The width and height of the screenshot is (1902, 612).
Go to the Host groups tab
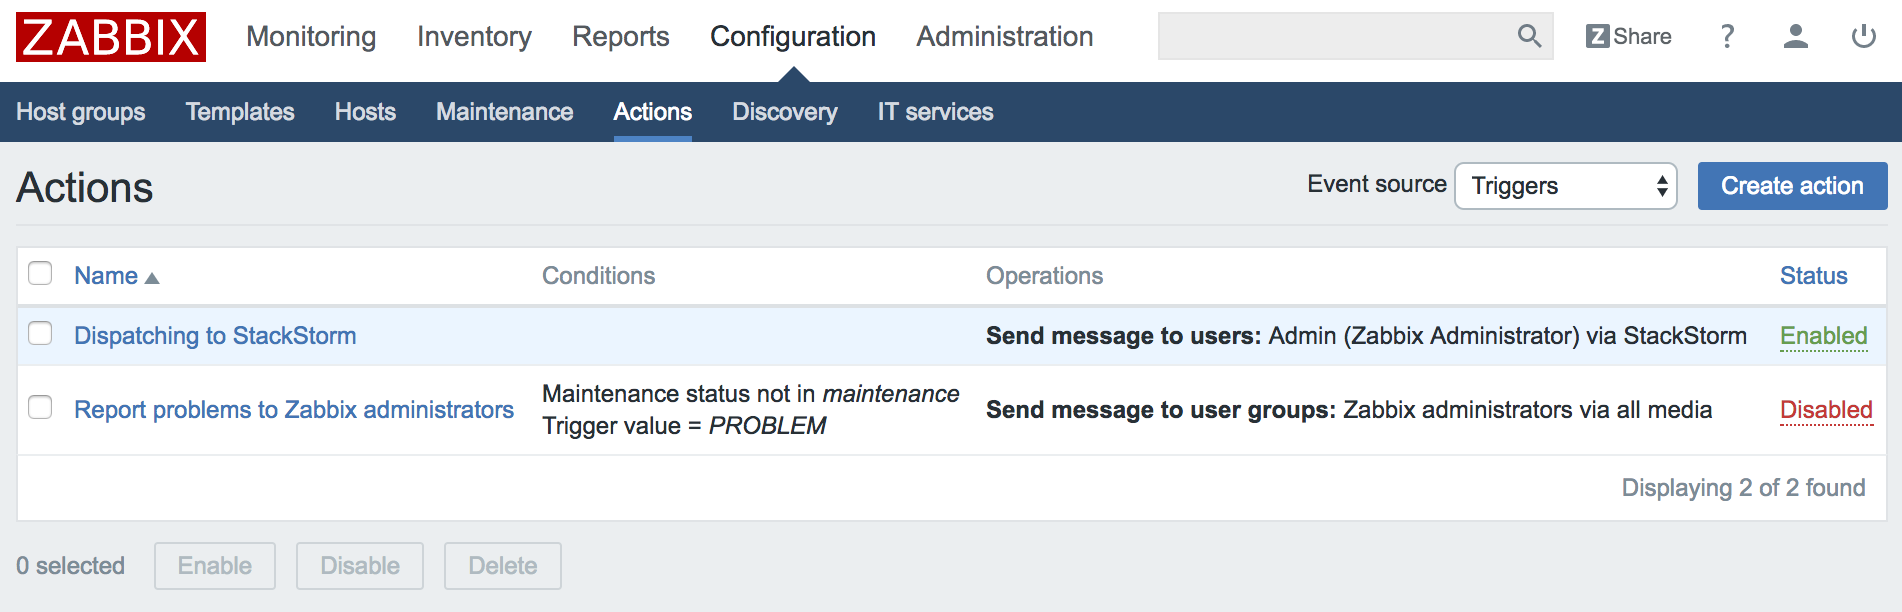[81, 112]
